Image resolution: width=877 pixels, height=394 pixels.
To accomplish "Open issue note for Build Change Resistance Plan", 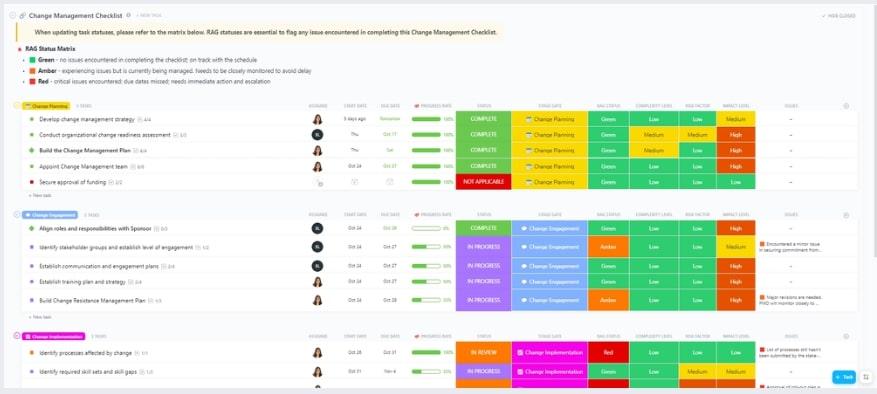I will [791, 300].
